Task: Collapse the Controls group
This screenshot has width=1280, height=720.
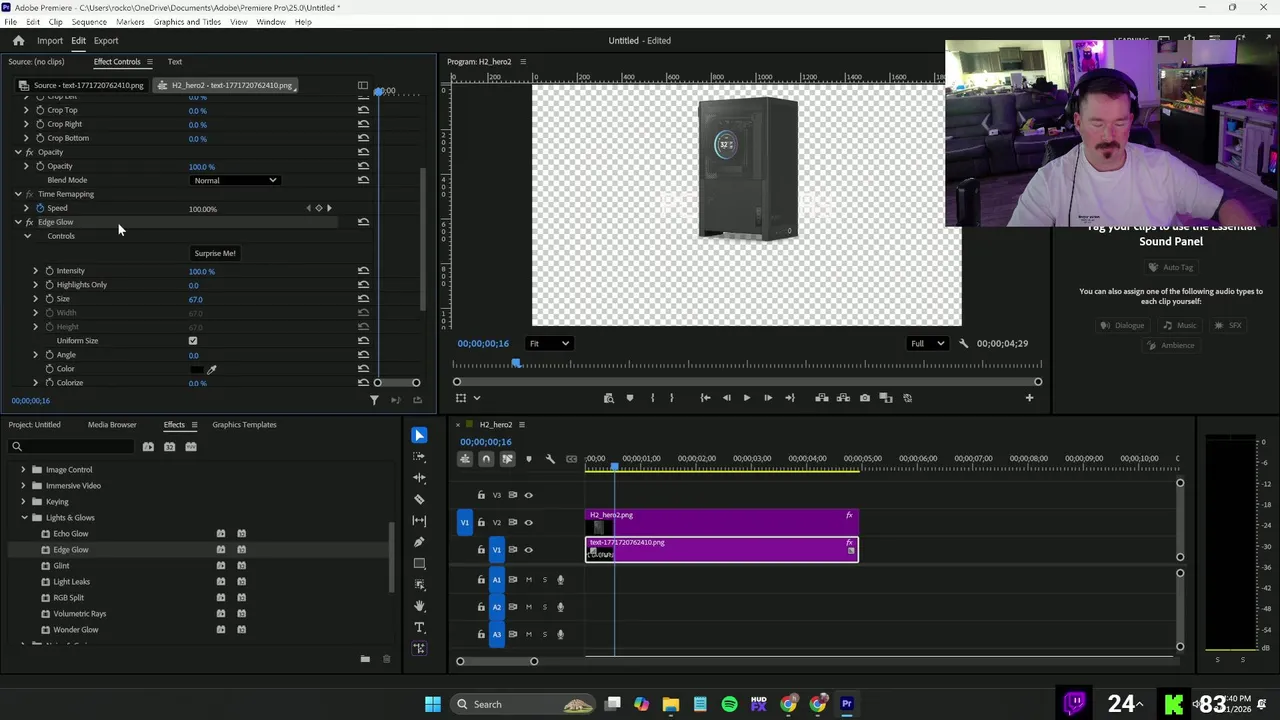Action: (x=28, y=236)
